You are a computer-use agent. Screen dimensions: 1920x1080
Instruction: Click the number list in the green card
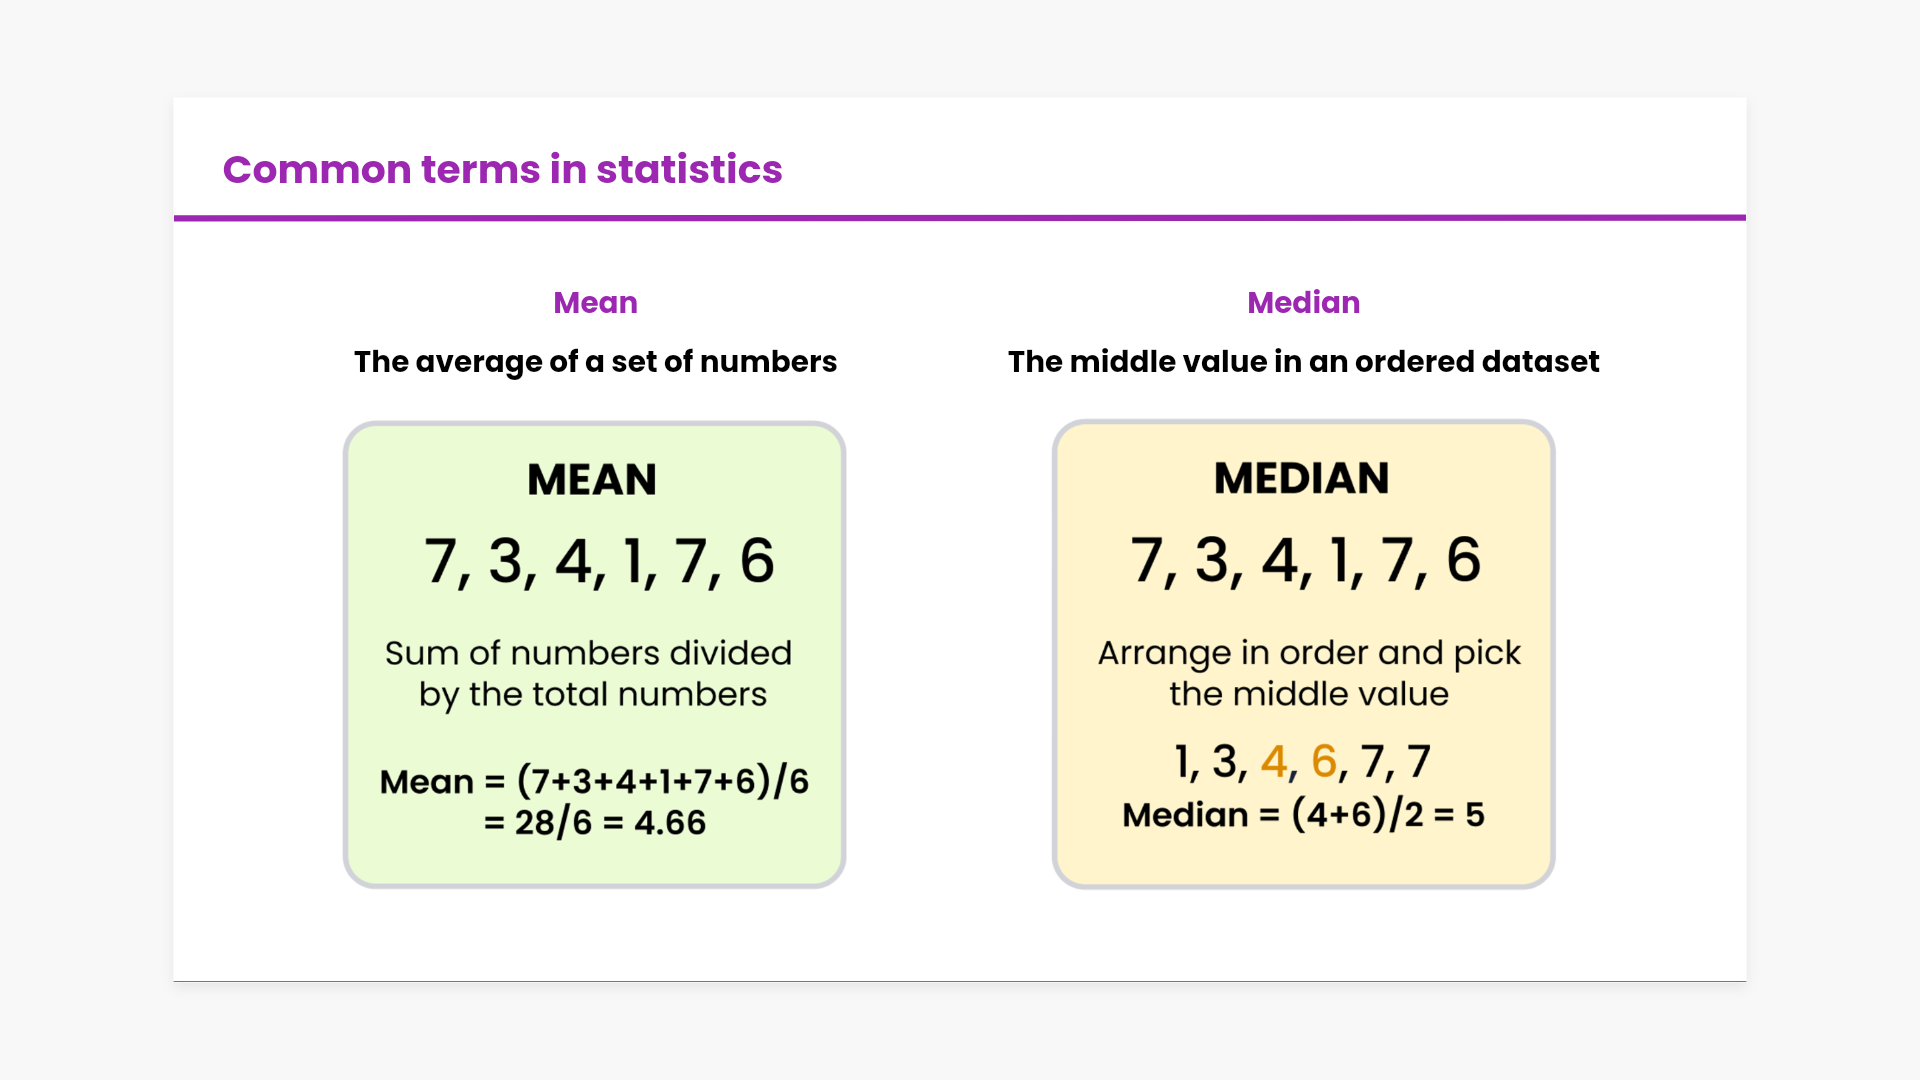(599, 561)
